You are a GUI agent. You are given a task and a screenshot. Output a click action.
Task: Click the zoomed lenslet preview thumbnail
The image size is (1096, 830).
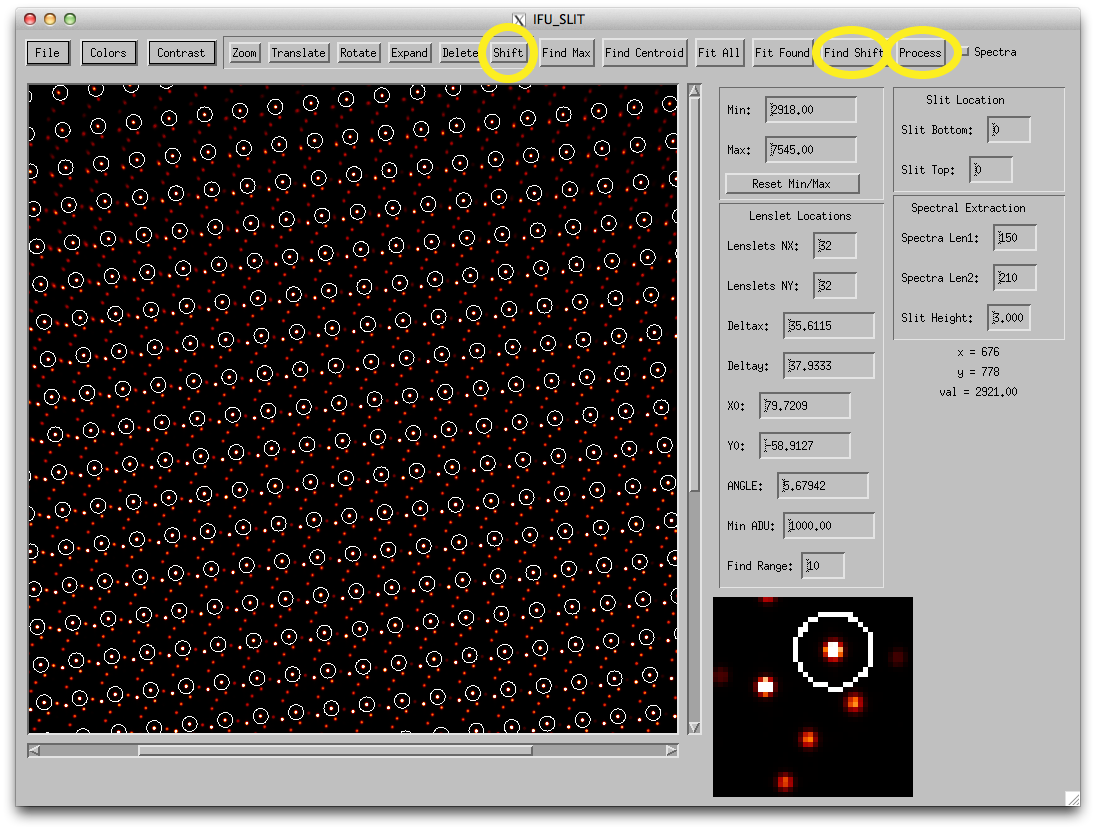812,697
